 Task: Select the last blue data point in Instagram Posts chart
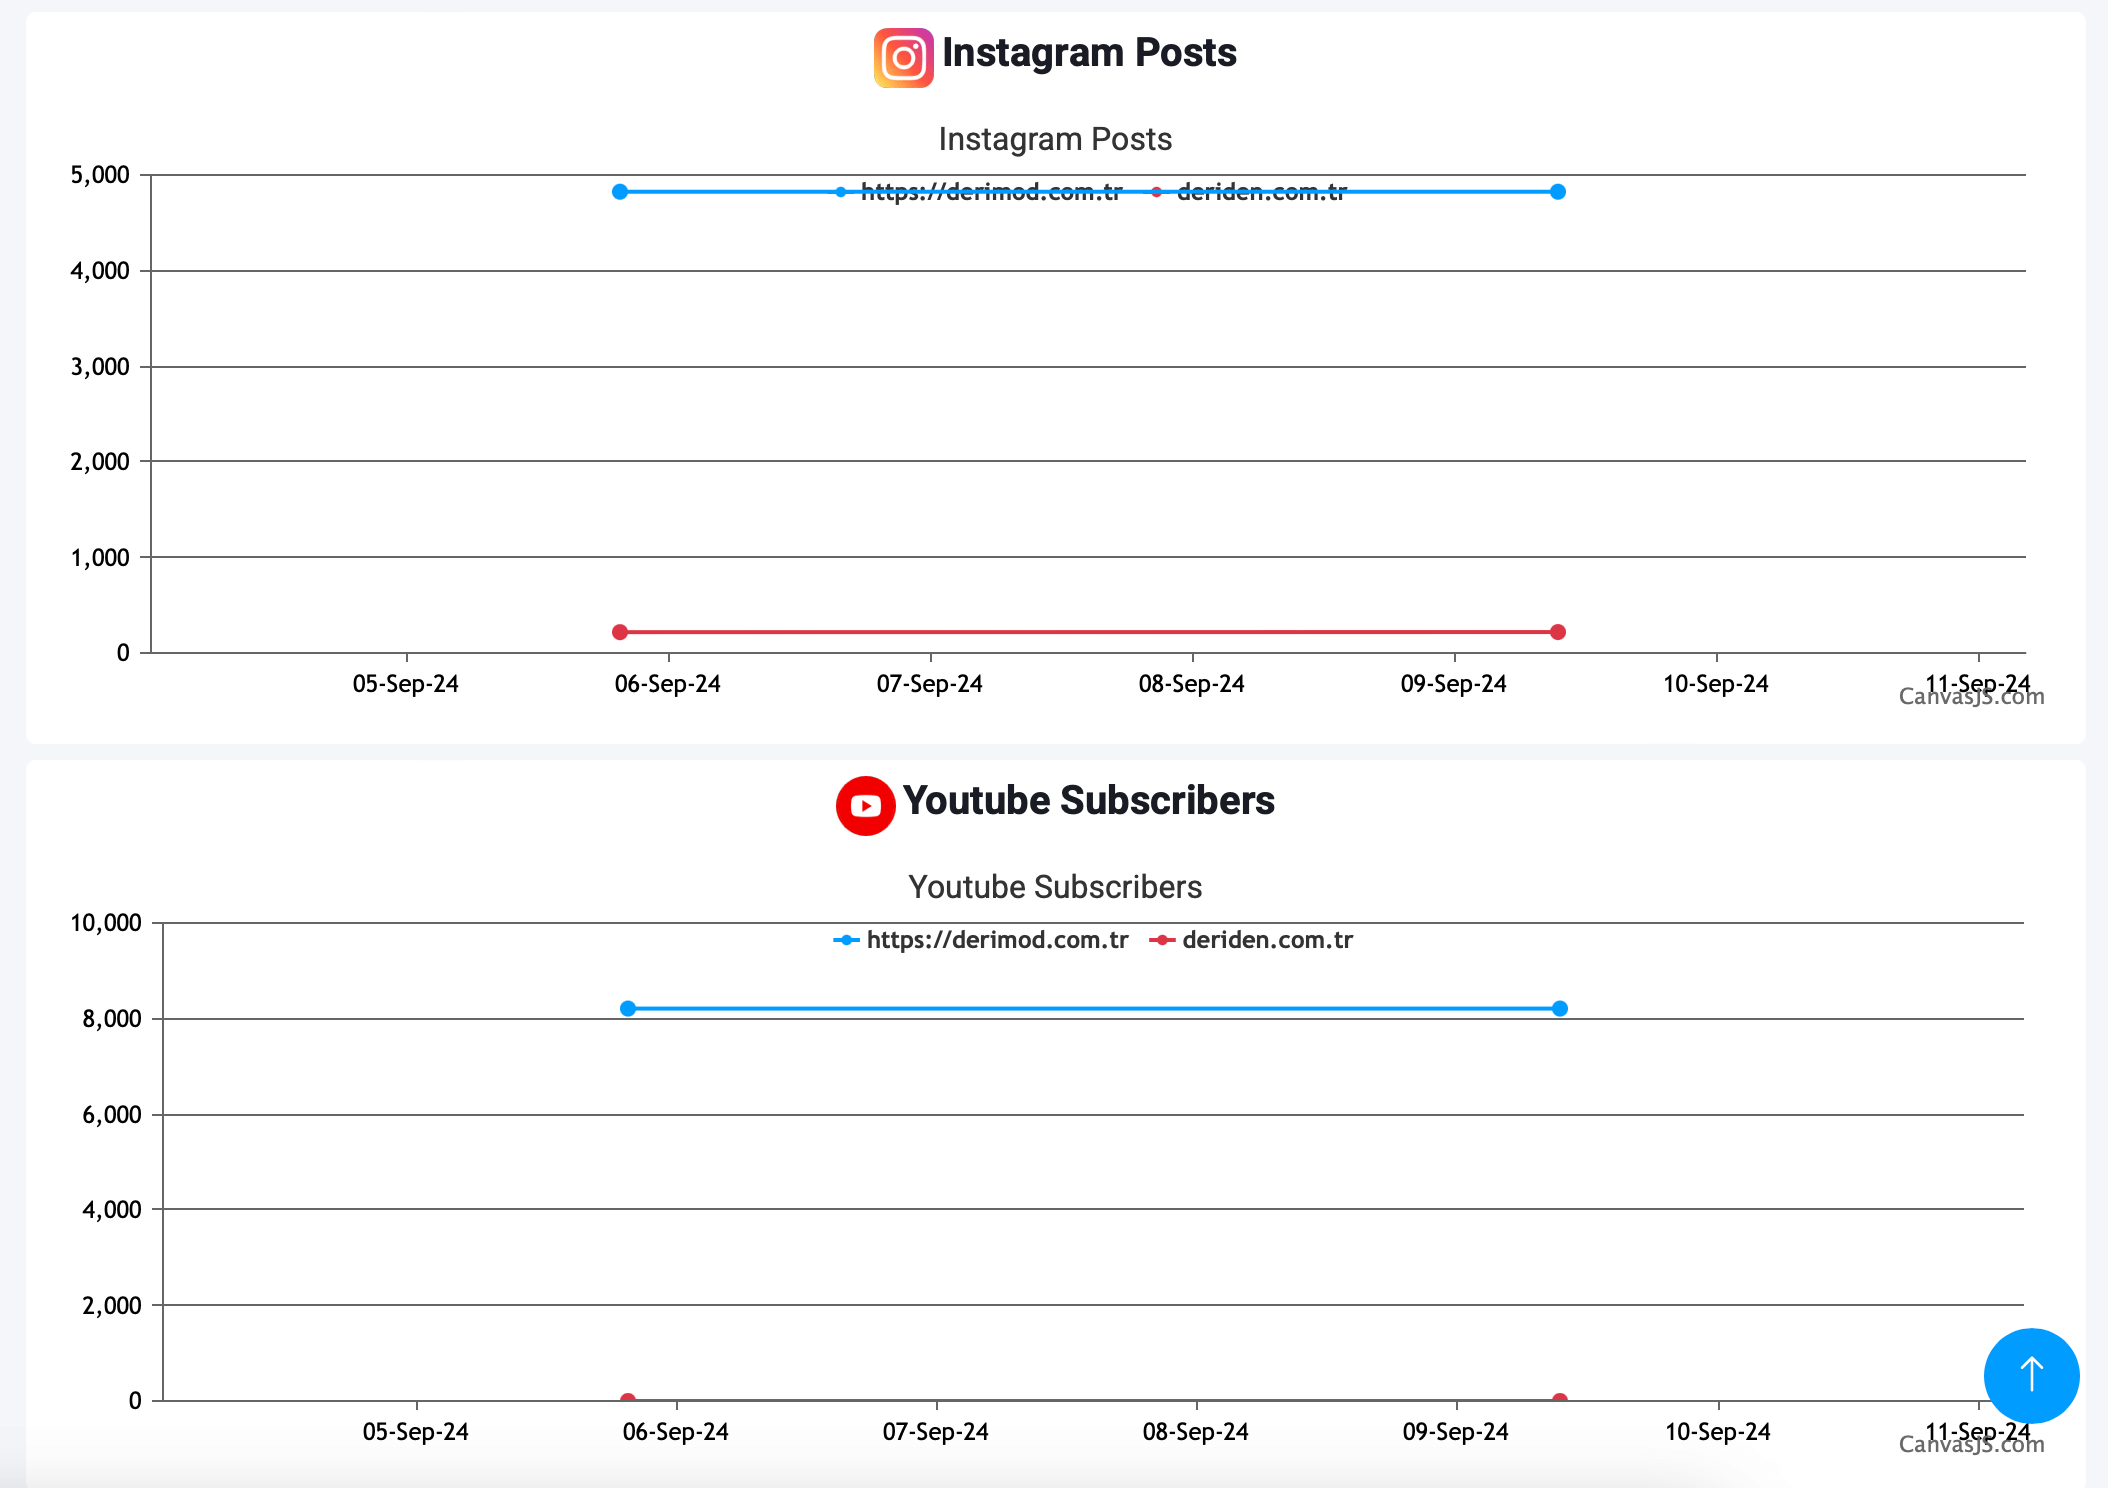(1558, 192)
